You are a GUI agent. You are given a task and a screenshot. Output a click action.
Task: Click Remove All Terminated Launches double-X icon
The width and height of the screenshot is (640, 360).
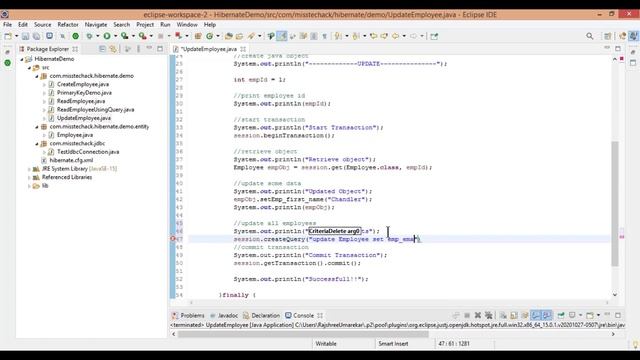click(489, 316)
